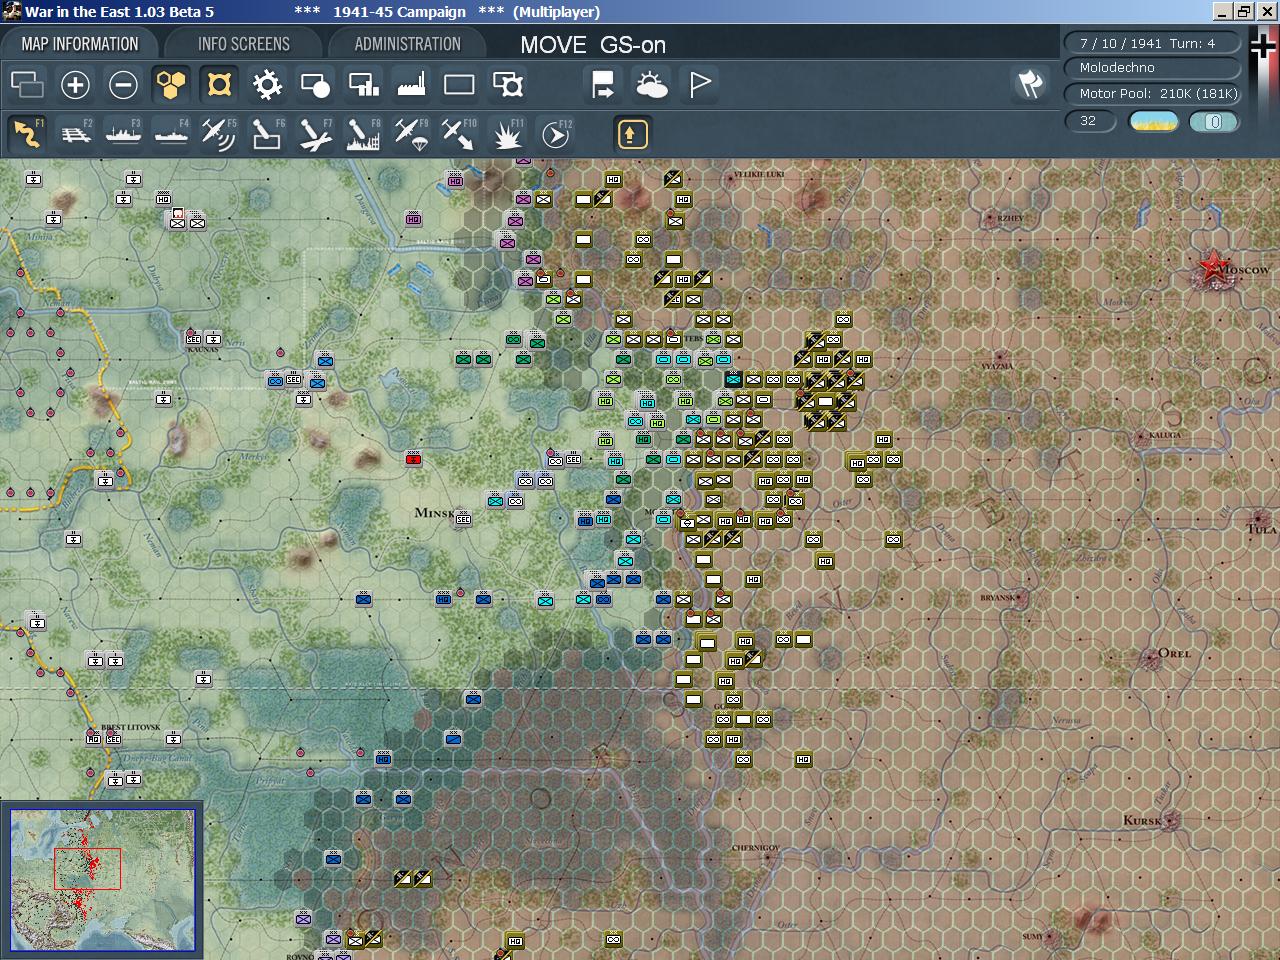Click the sky-and-wheat weather indicator
Screen dimensions: 1280x960
(1153, 121)
